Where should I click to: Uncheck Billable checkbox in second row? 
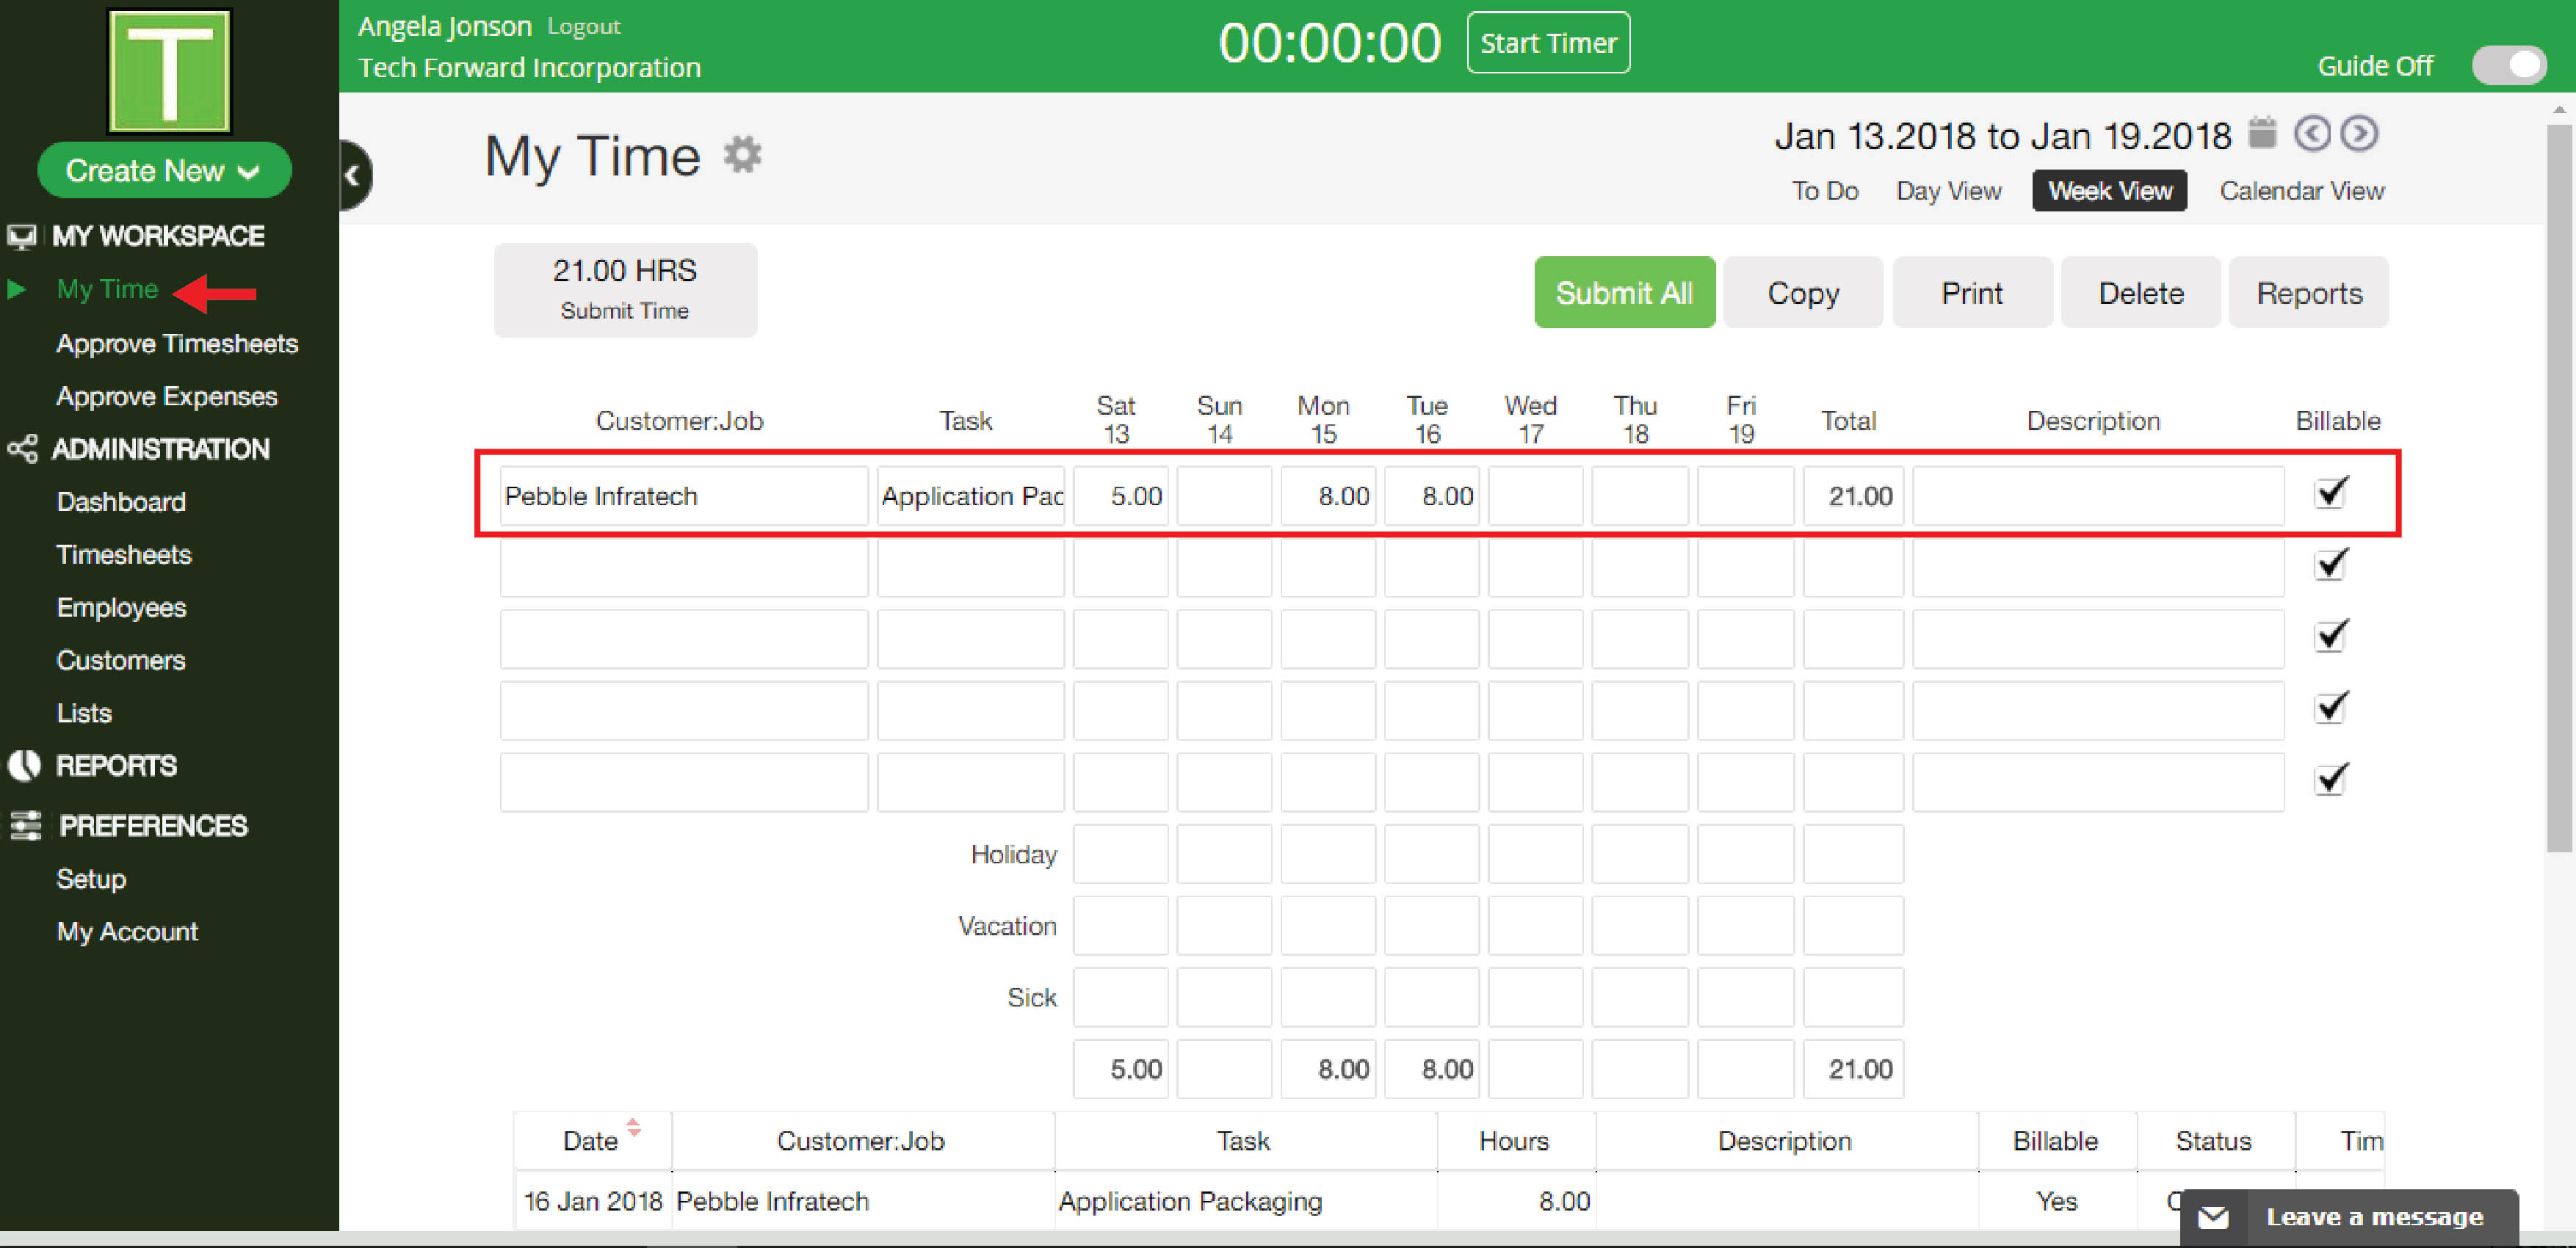tap(2331, 565)
